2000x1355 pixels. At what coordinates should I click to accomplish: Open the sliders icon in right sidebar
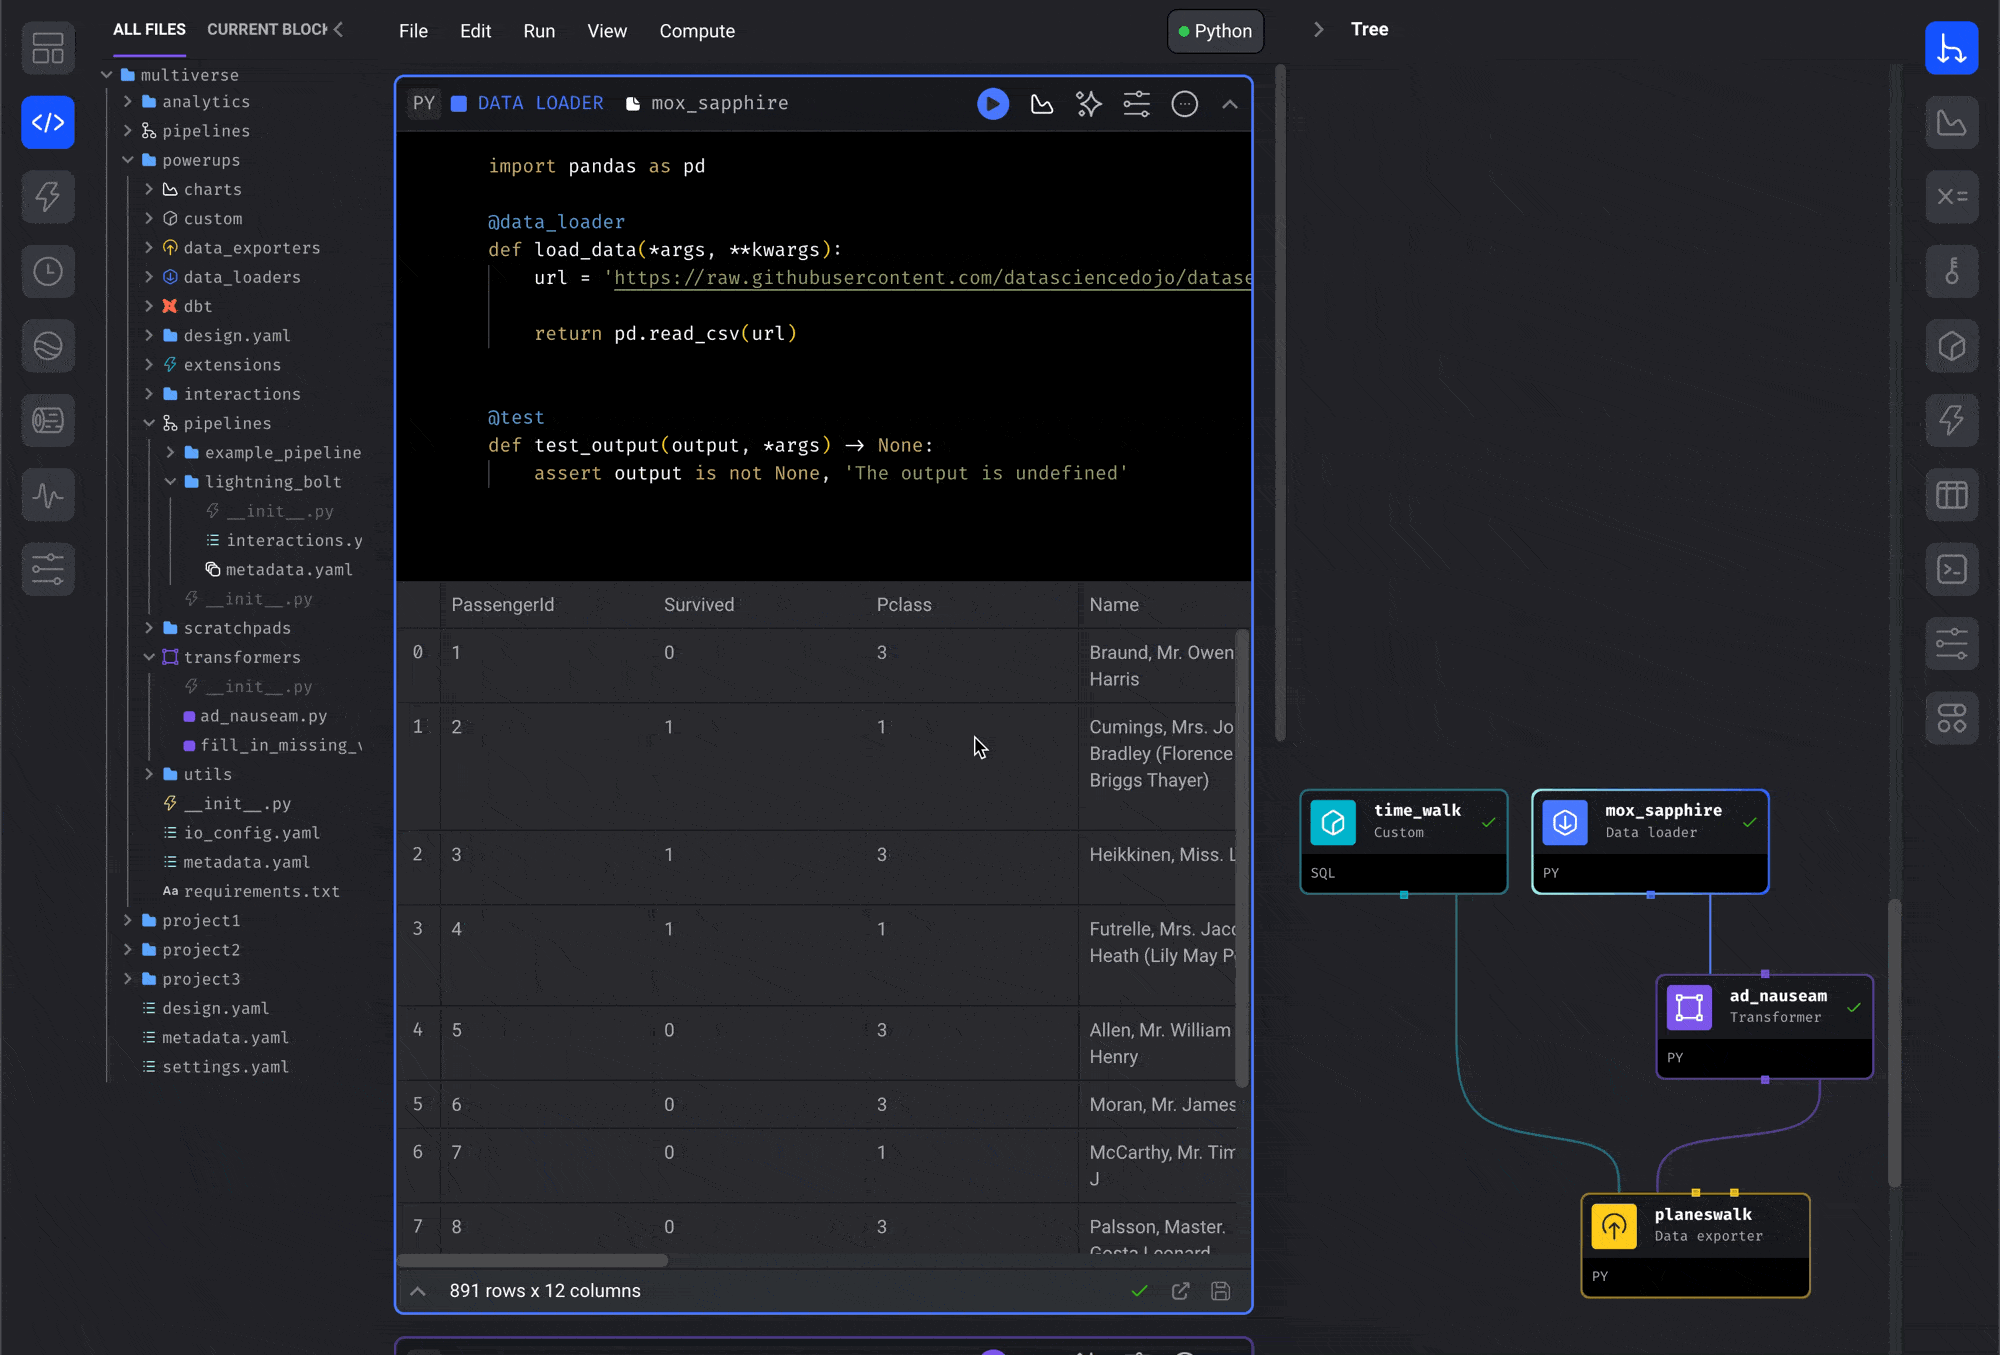[1951, 644]
